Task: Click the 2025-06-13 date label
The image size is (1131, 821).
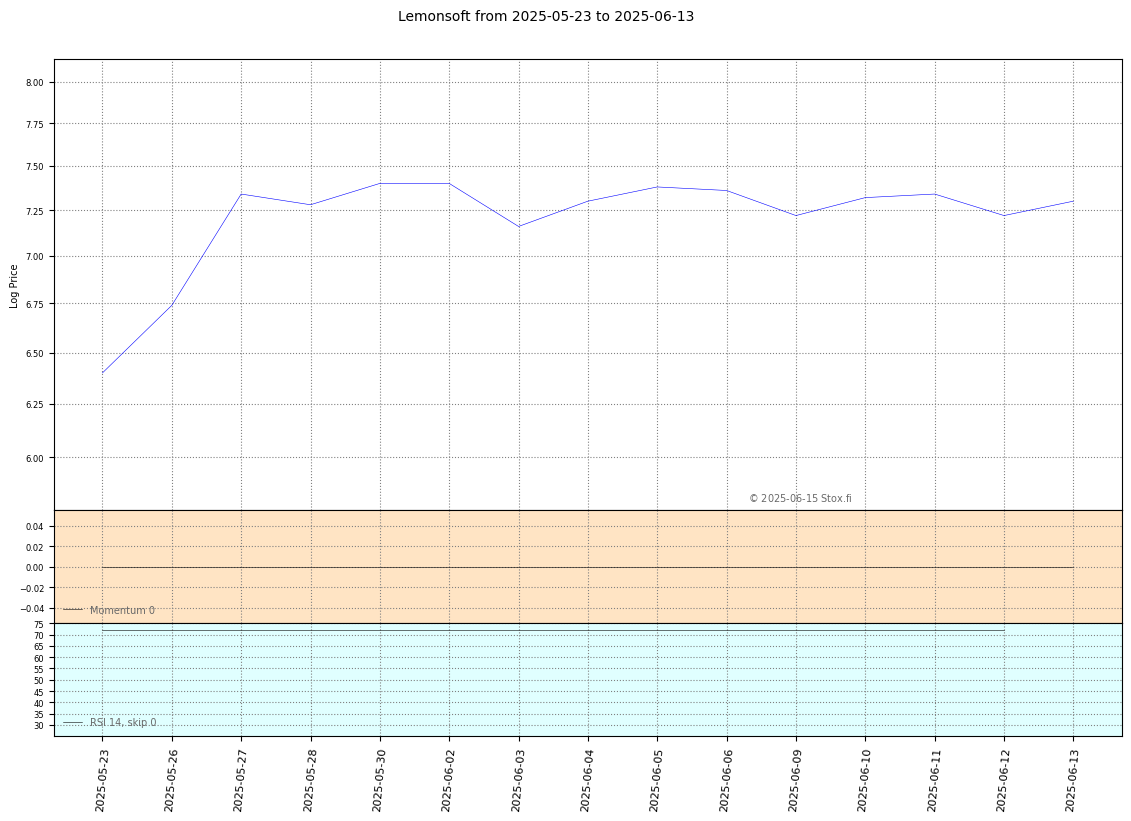Action: pyautogui.click(x=1073, y=781)
